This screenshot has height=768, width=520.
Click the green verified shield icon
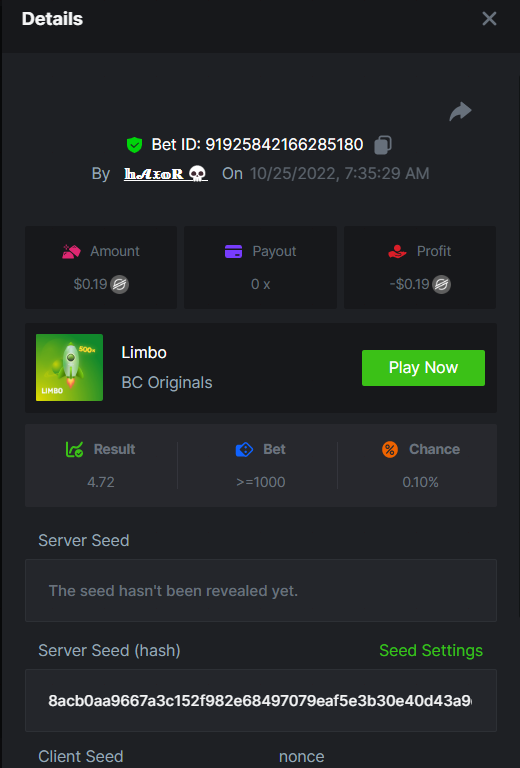(x=134, y=145)
